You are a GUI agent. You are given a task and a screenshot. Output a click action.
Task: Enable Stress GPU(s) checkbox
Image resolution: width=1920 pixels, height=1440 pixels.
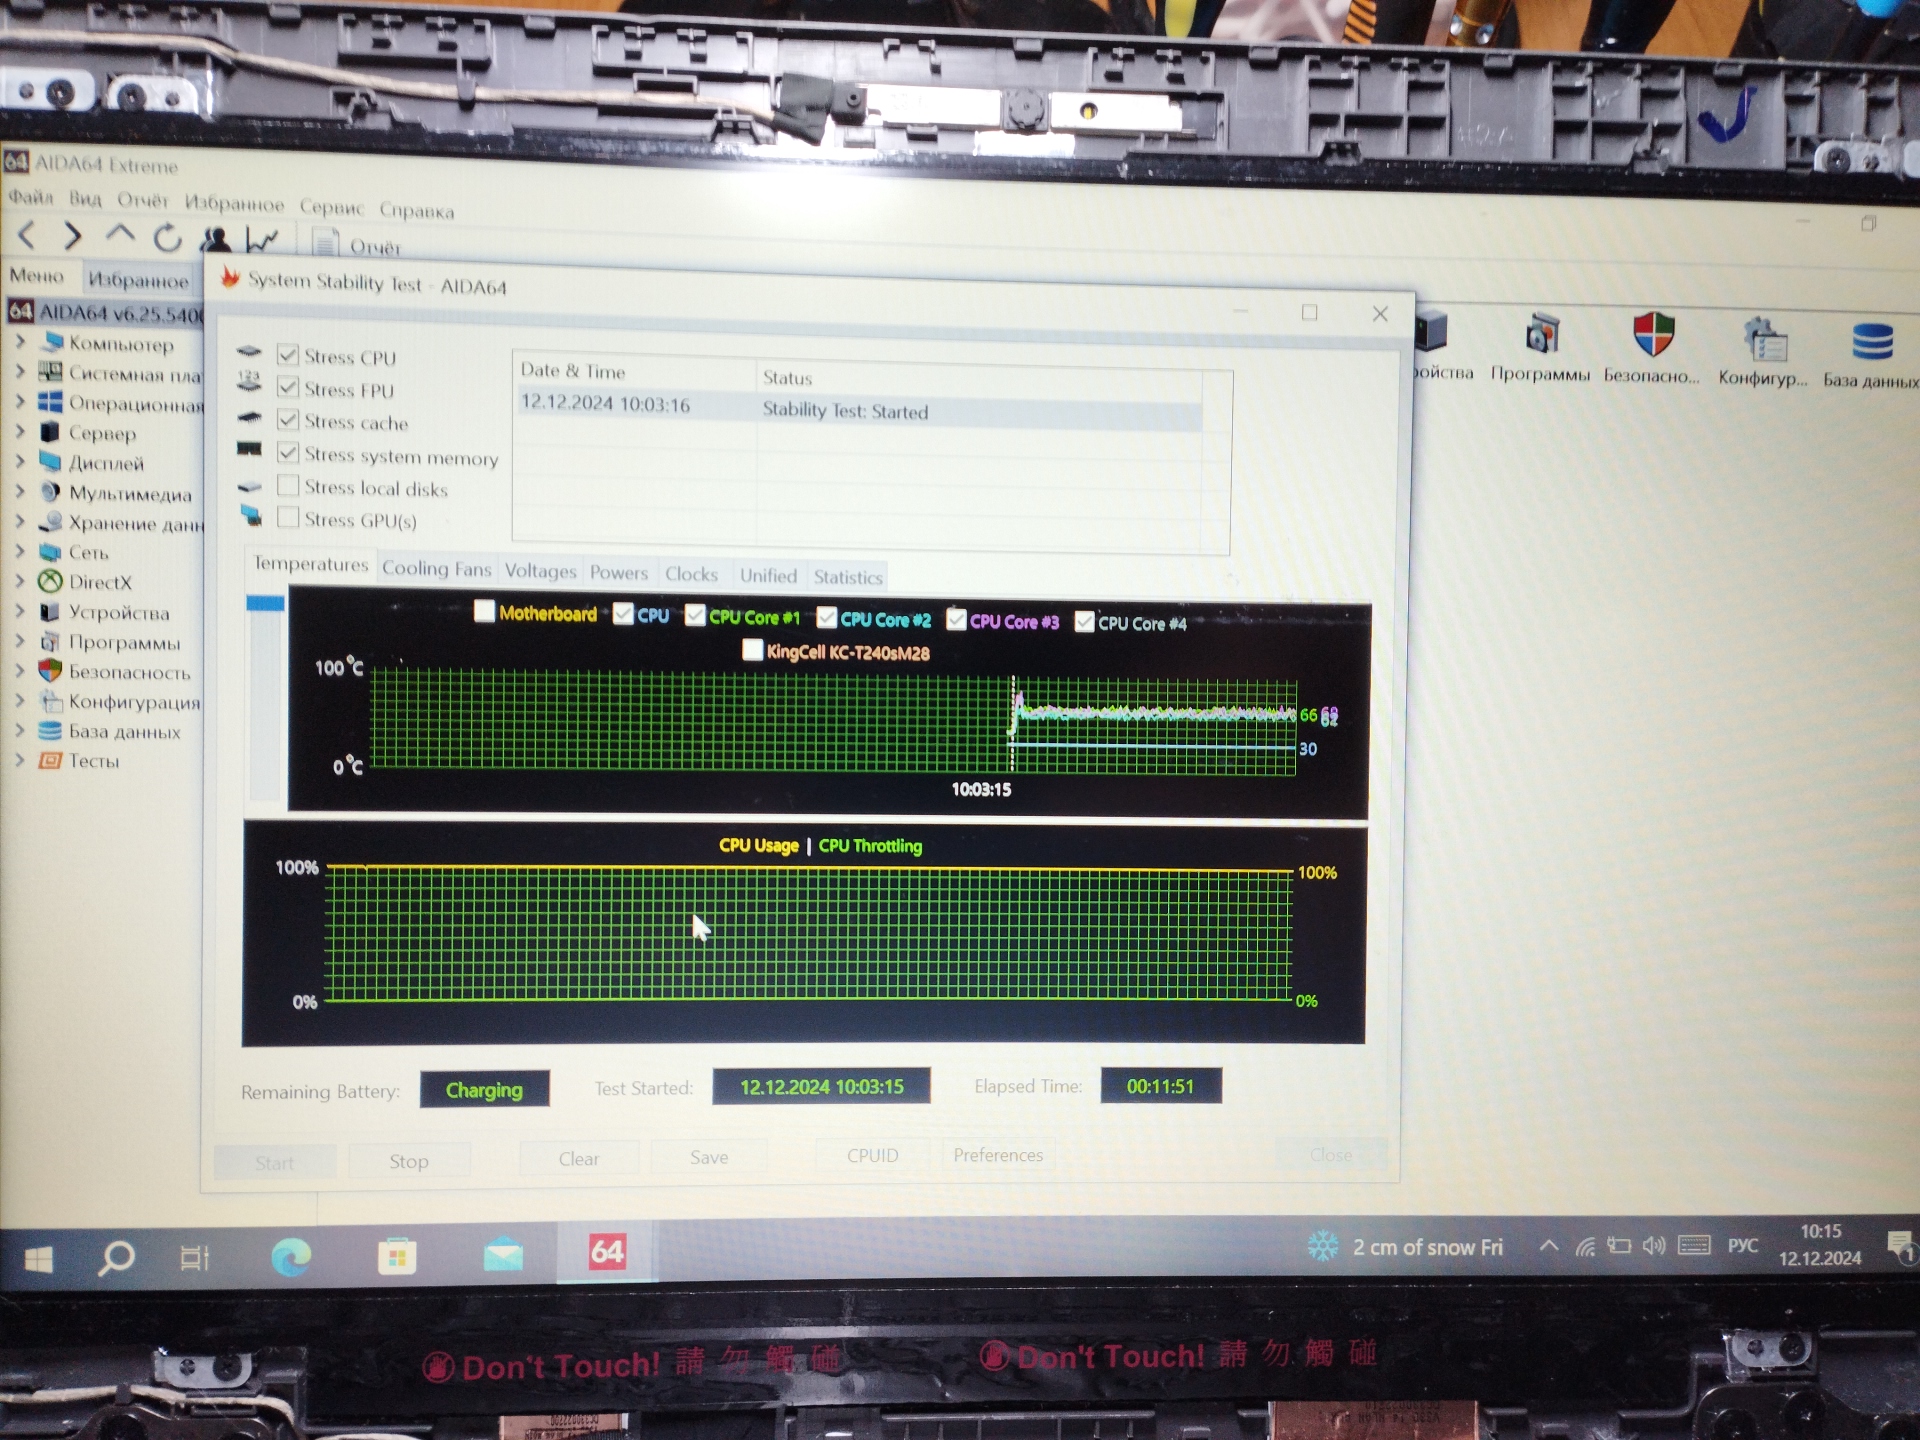click(x=288, y=517)
